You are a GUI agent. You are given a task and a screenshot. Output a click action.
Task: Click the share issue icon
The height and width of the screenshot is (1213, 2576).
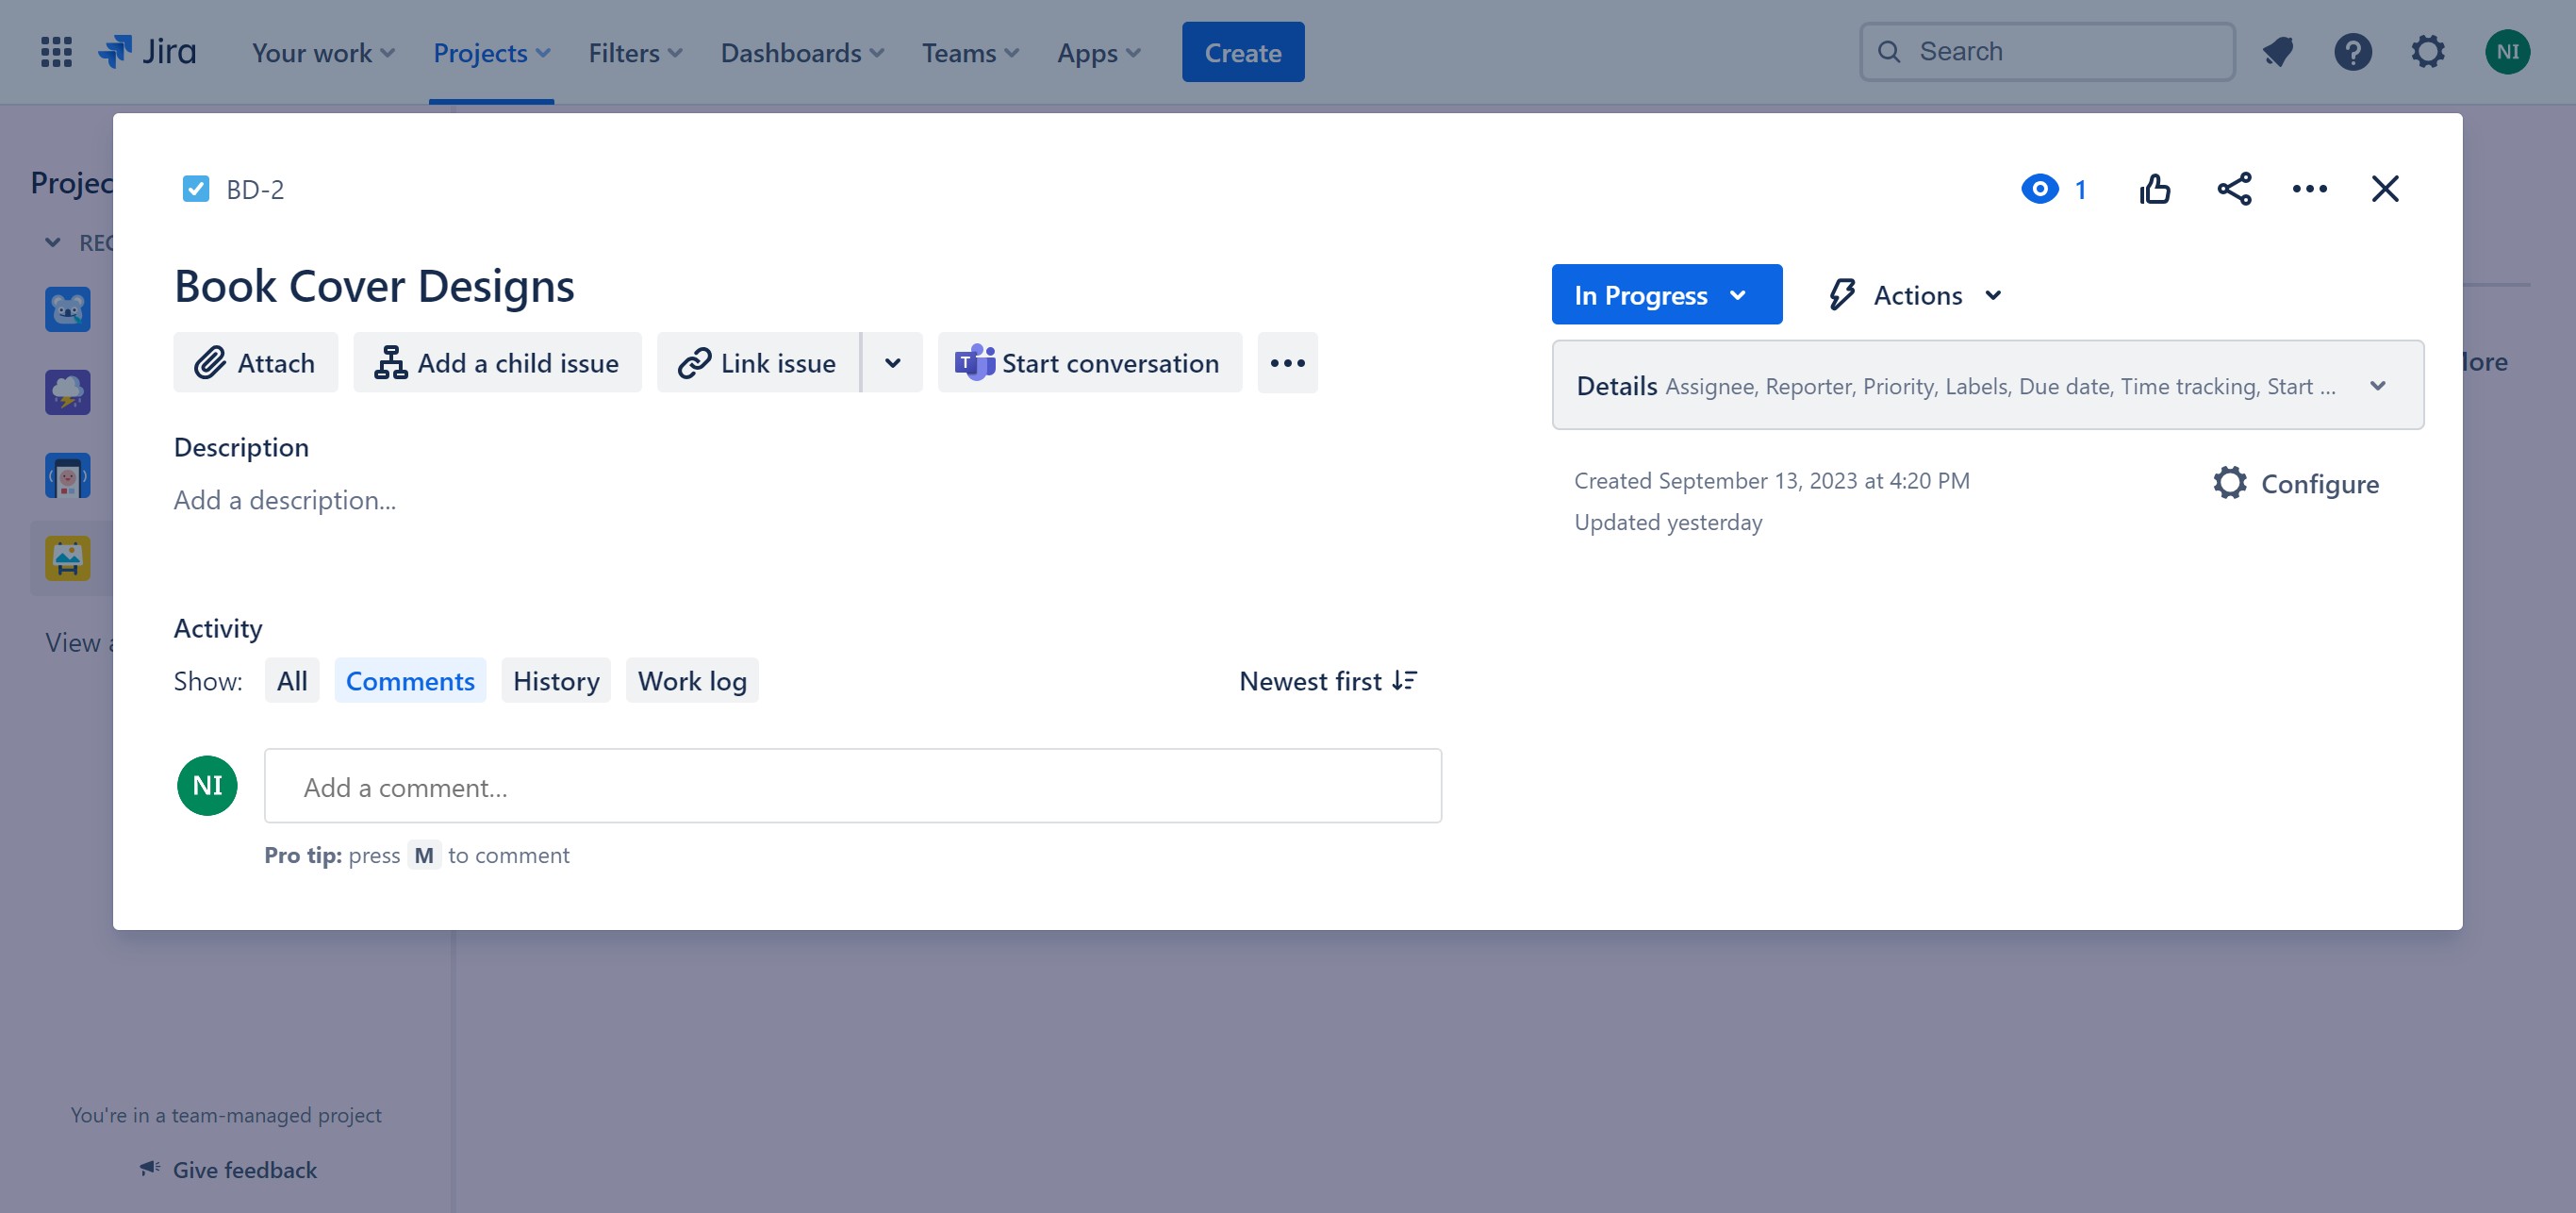2234,189
